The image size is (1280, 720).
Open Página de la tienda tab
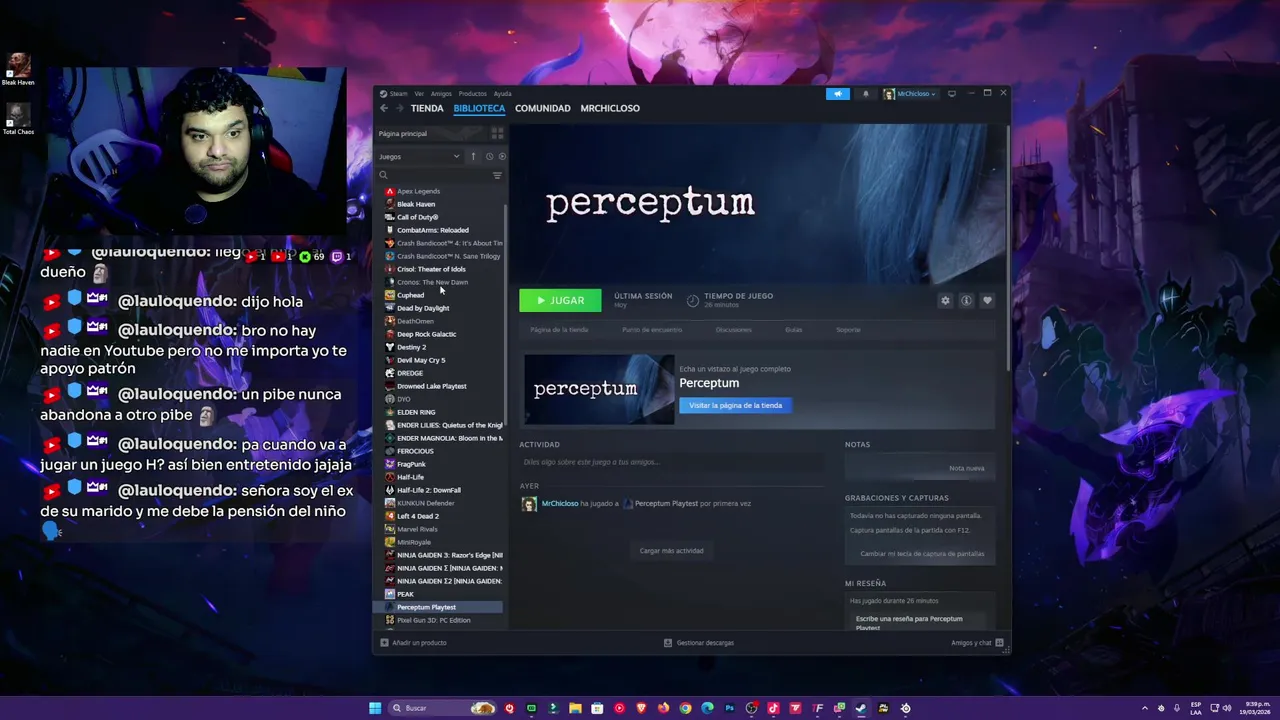559,329
